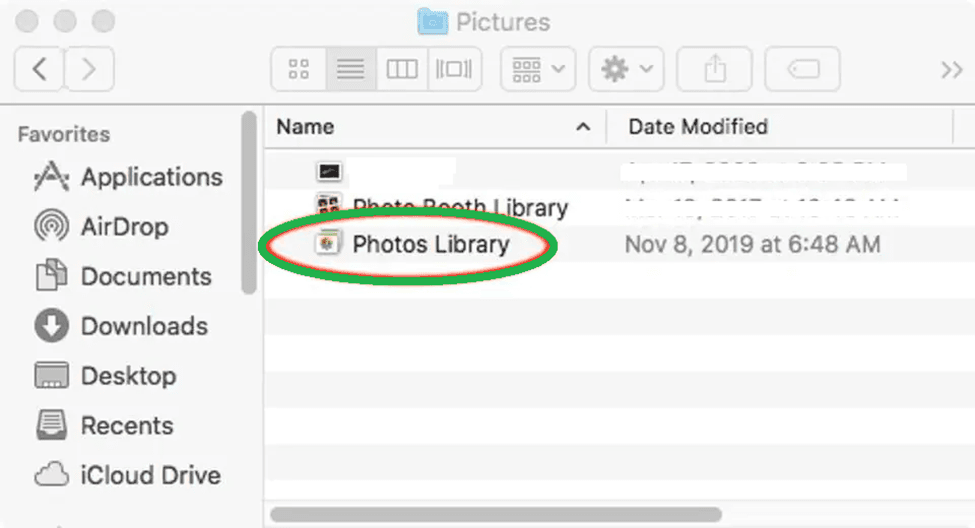Open the group-by arrangement dropdown

[x=538, y=69]
